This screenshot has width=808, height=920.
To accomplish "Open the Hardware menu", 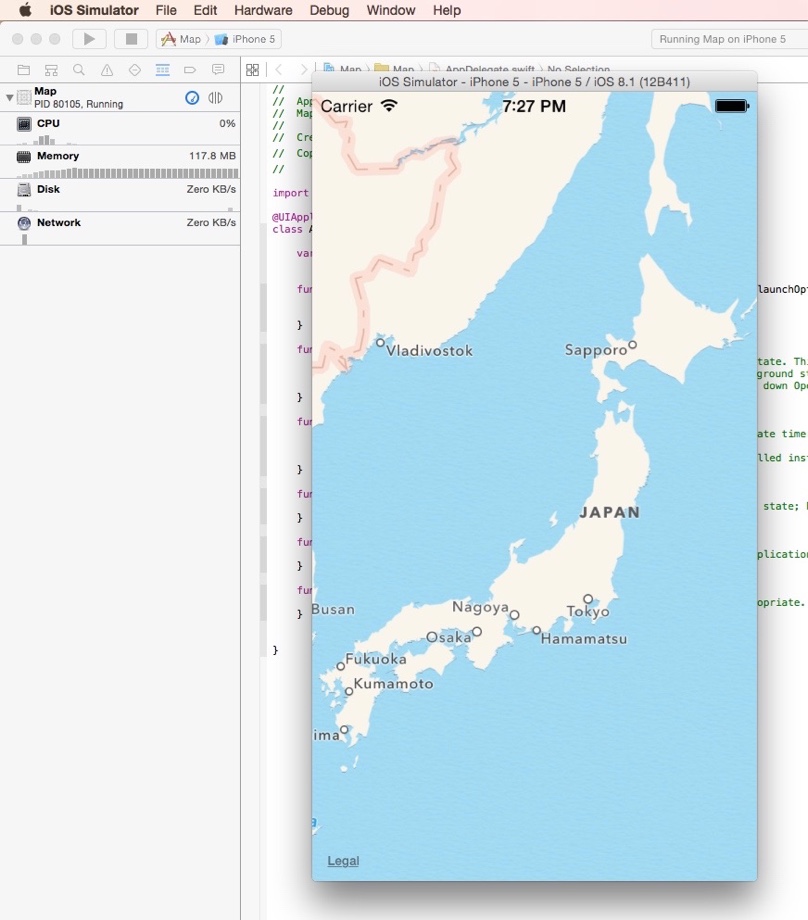I will coord(263,10).
